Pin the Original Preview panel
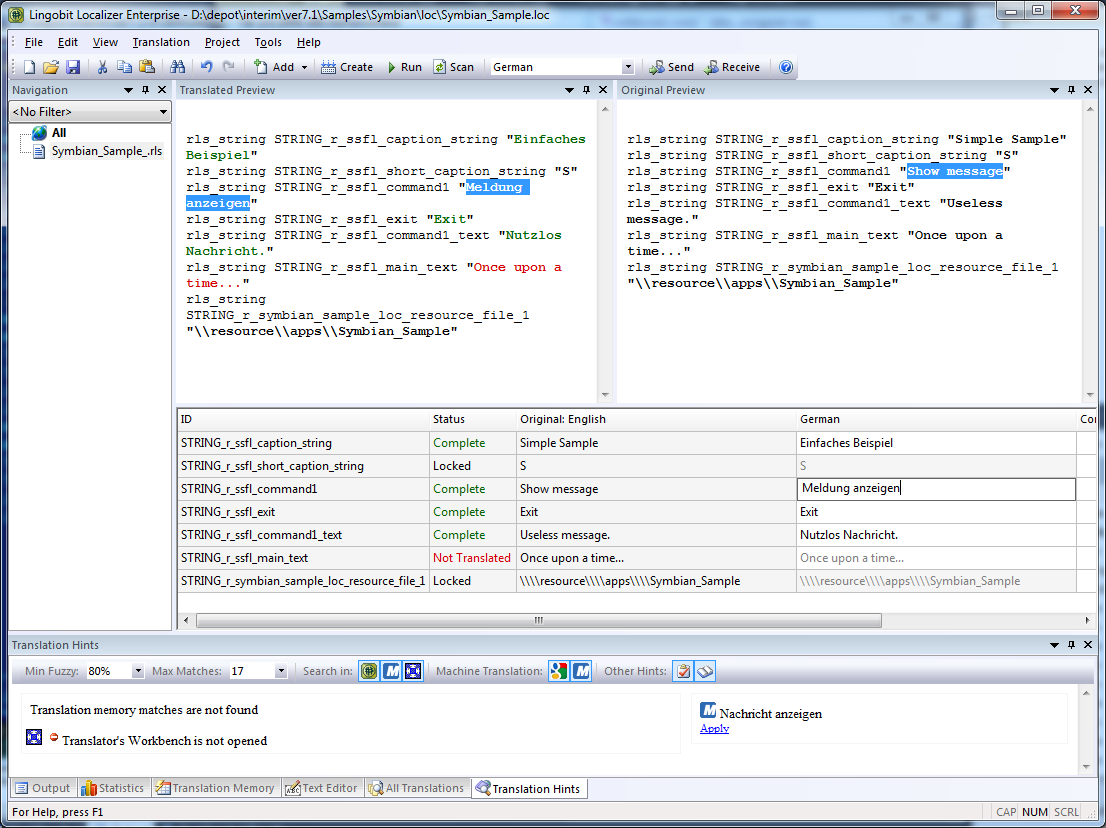The height and width of the screenshot is (828, 1106). coord(1071,90)
